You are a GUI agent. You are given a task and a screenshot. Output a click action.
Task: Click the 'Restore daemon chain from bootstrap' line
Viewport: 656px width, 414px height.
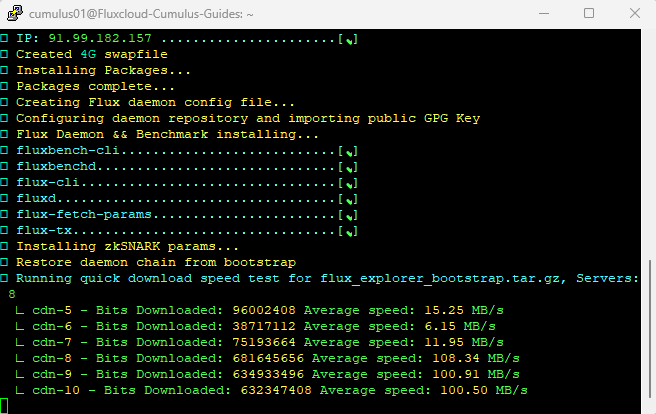tap(156, 263)
